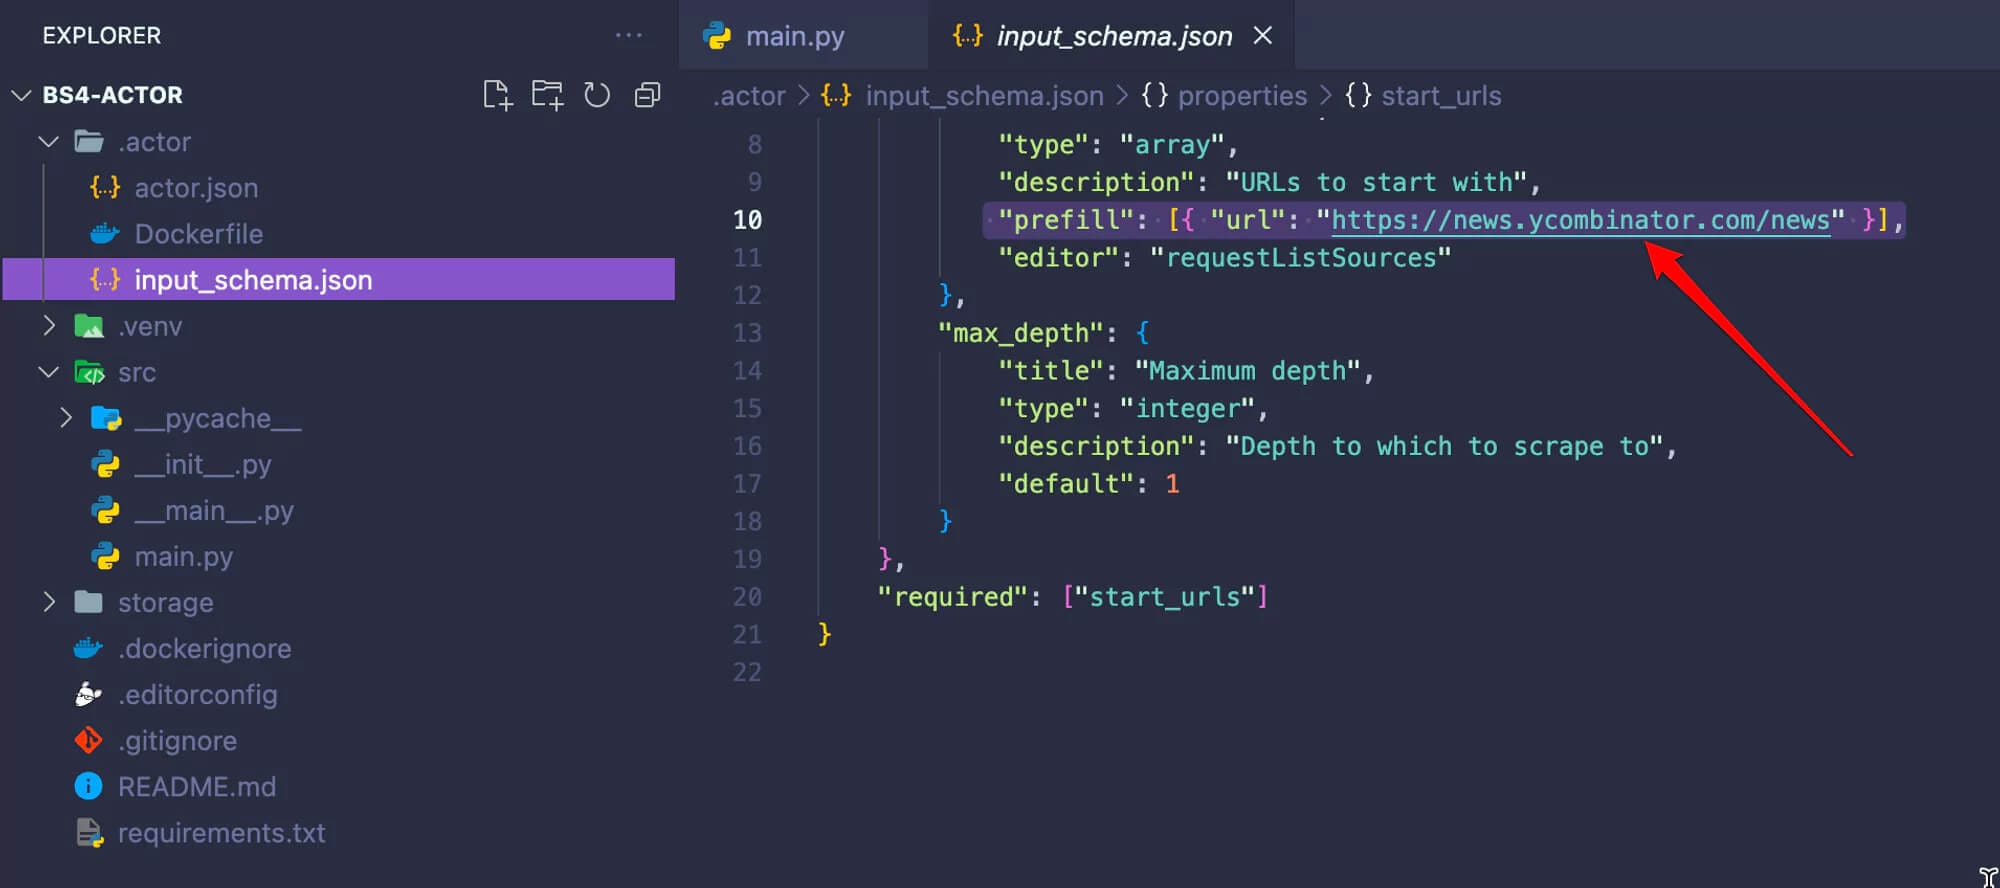Click line number 13 in the gutter
This screenshot has height=888, width=2000.
747,332
